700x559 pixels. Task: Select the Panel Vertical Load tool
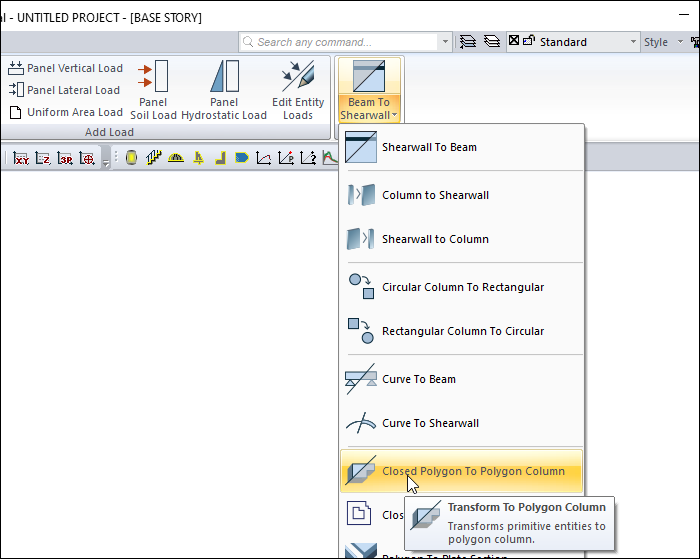(x=66, y=68)
